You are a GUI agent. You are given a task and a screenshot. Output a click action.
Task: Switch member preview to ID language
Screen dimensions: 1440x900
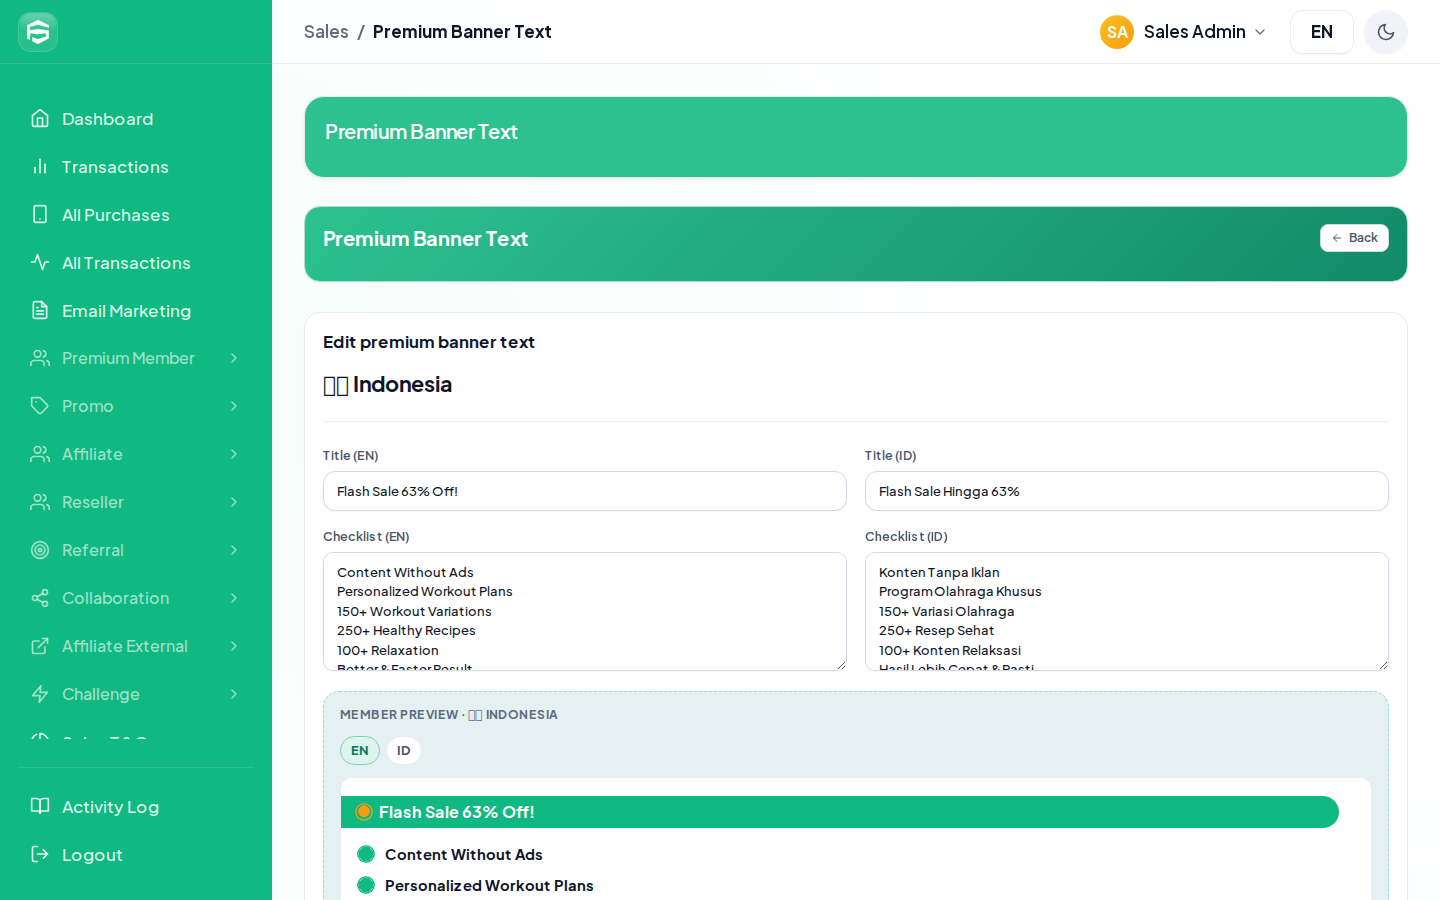tap(404, 751)
